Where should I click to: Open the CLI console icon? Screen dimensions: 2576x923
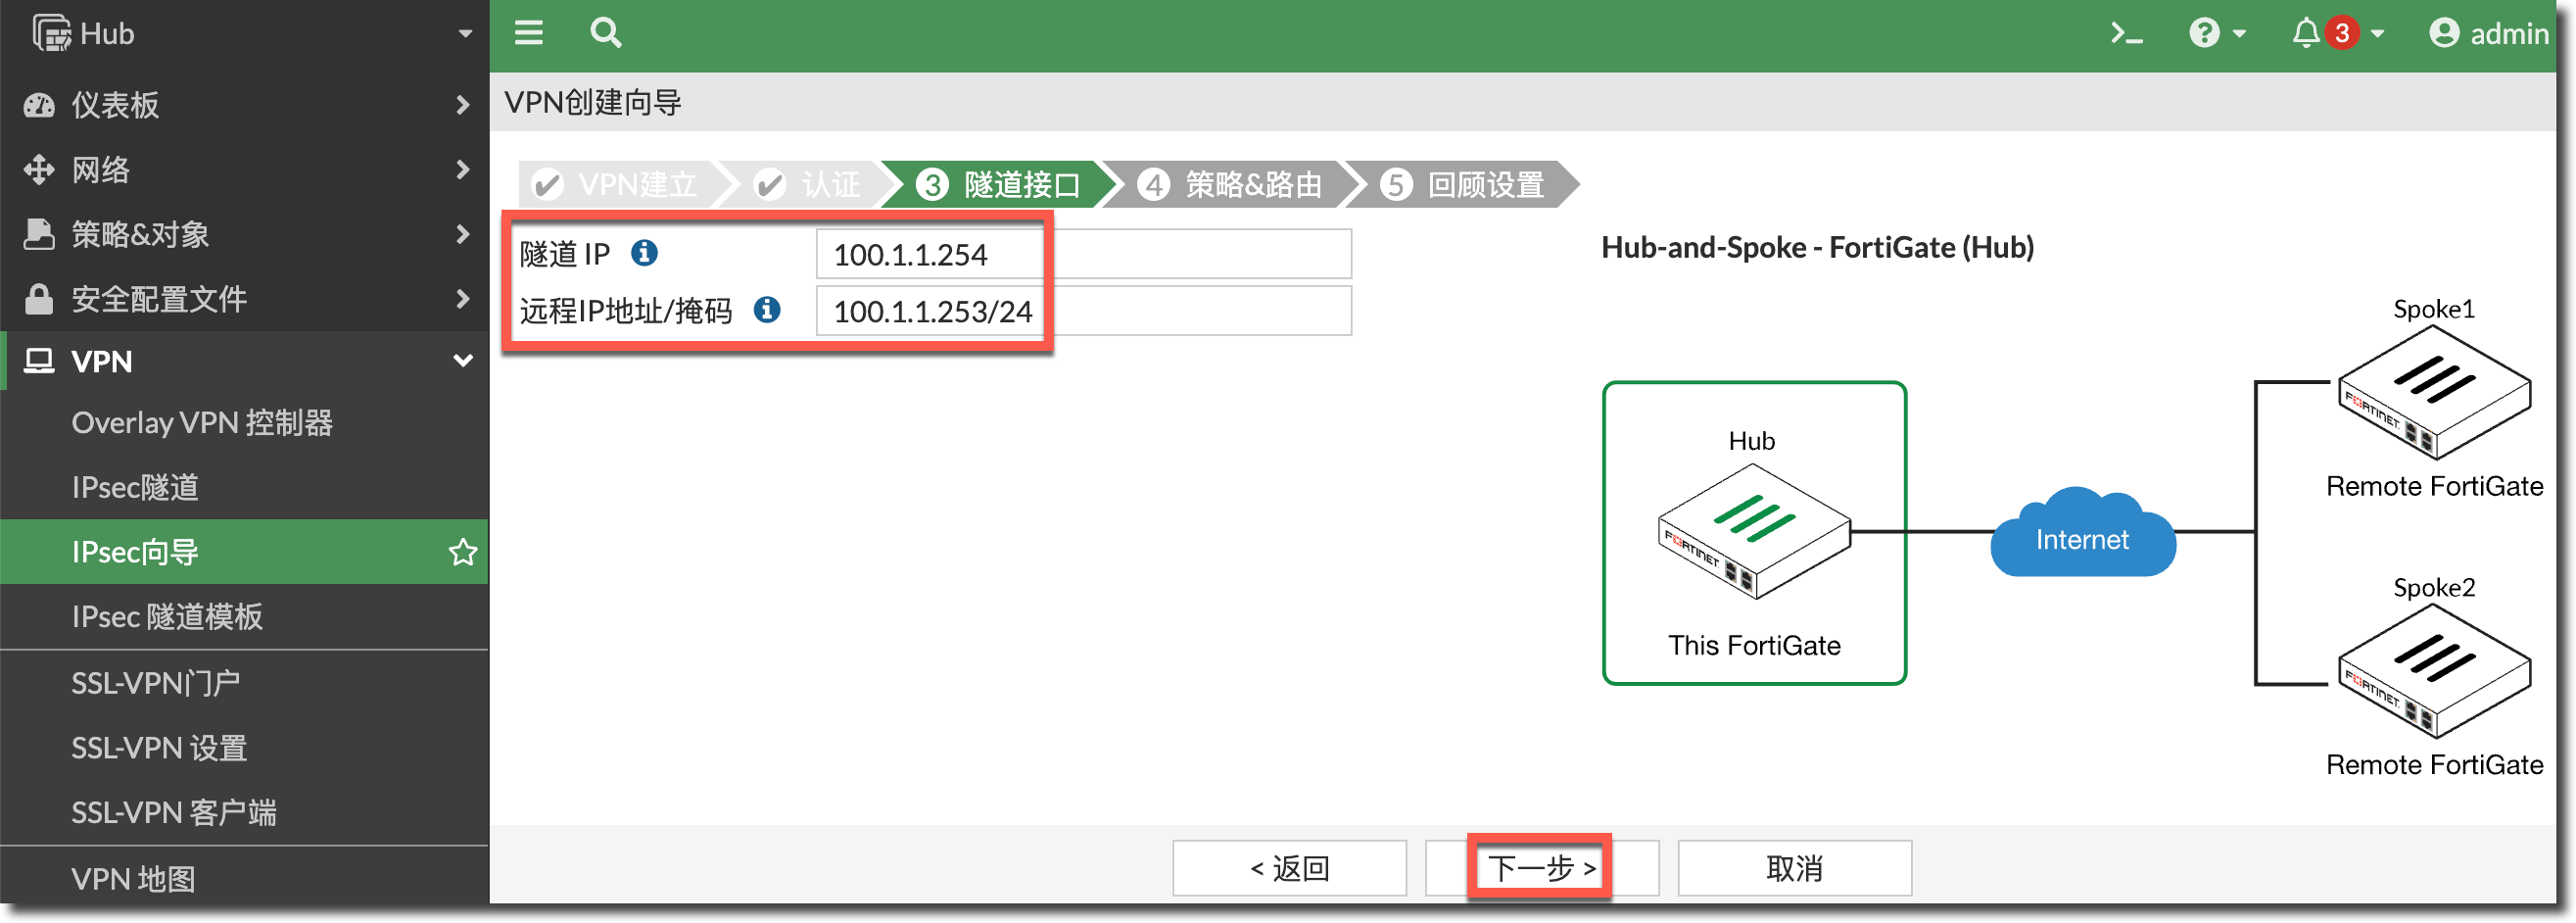(x=2126, y=34)
